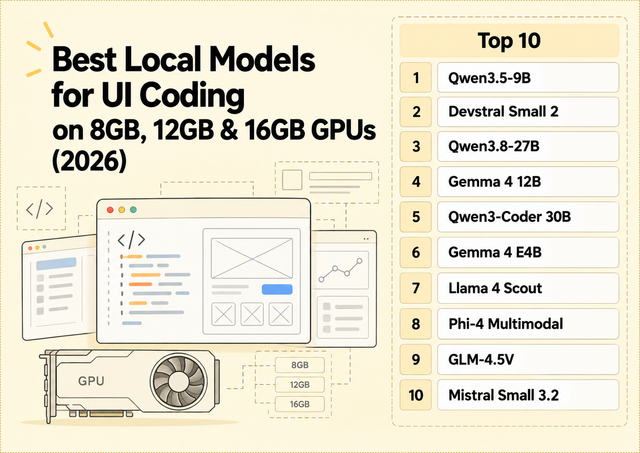Viewport: 640px width, 453px height.
Task: Click the Top 10 header
Action: [x=509, y=40]
